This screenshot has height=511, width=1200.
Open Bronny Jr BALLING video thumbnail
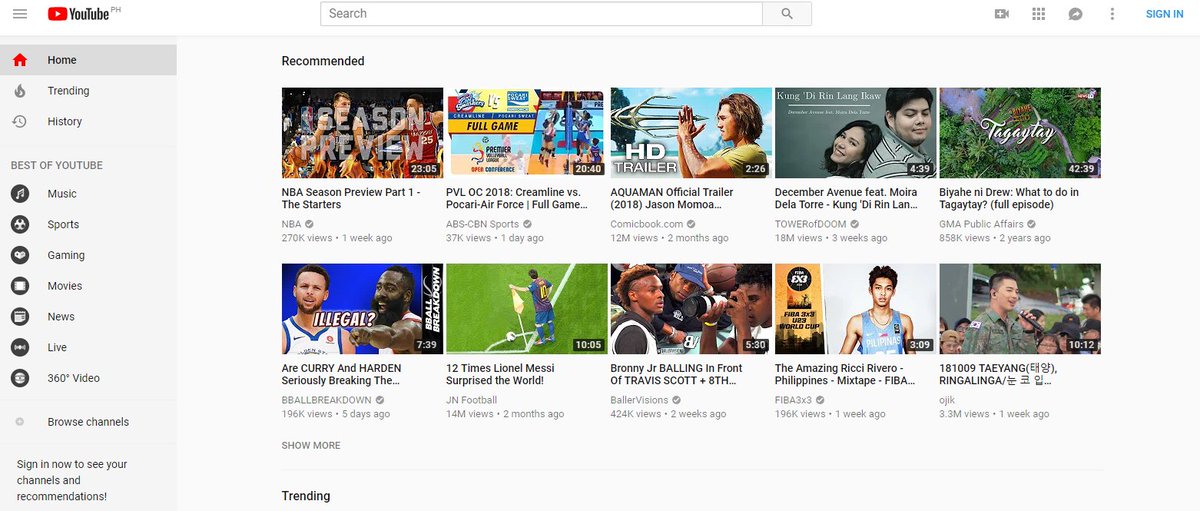click(x=691, y=309)
